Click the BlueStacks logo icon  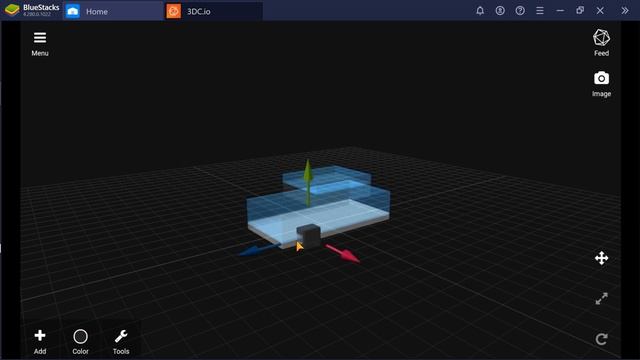(12, 10)
